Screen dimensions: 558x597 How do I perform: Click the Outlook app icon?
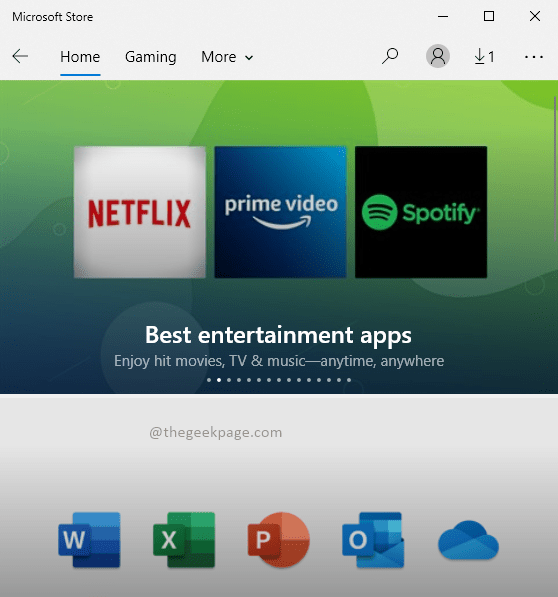(x=373, y=540)
